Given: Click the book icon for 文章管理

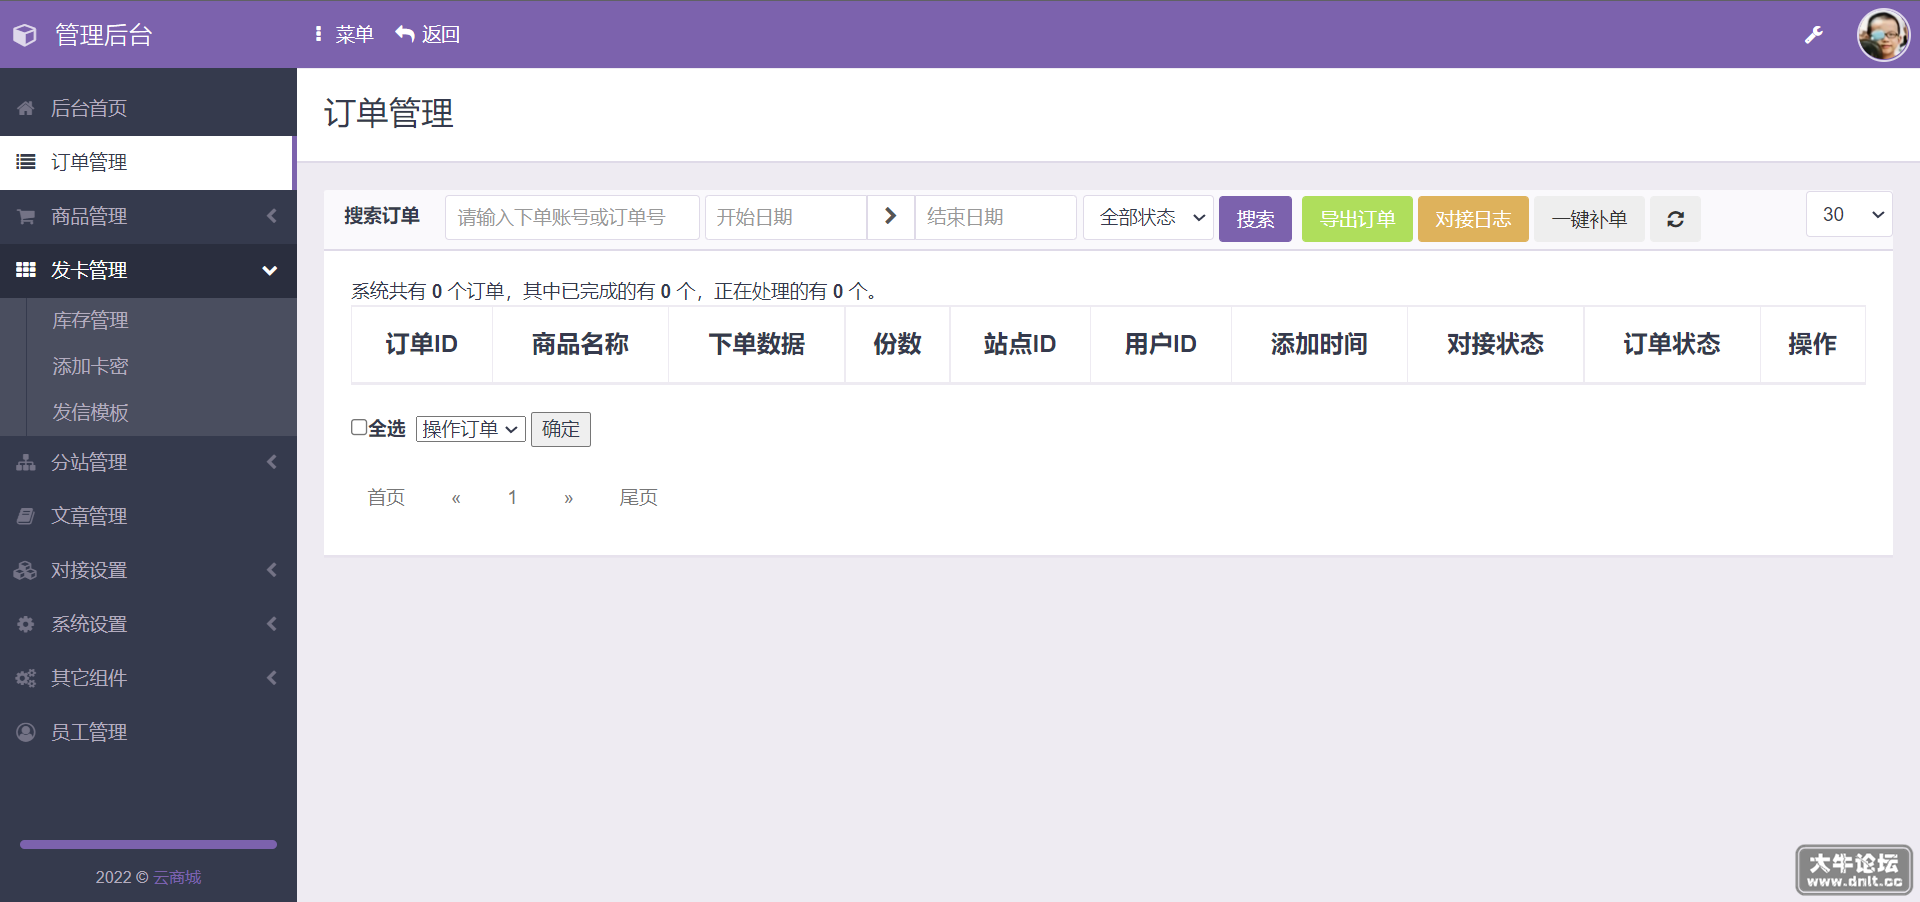Looking at the screenshot, I should pyautogui.click(x=26, y=516).
